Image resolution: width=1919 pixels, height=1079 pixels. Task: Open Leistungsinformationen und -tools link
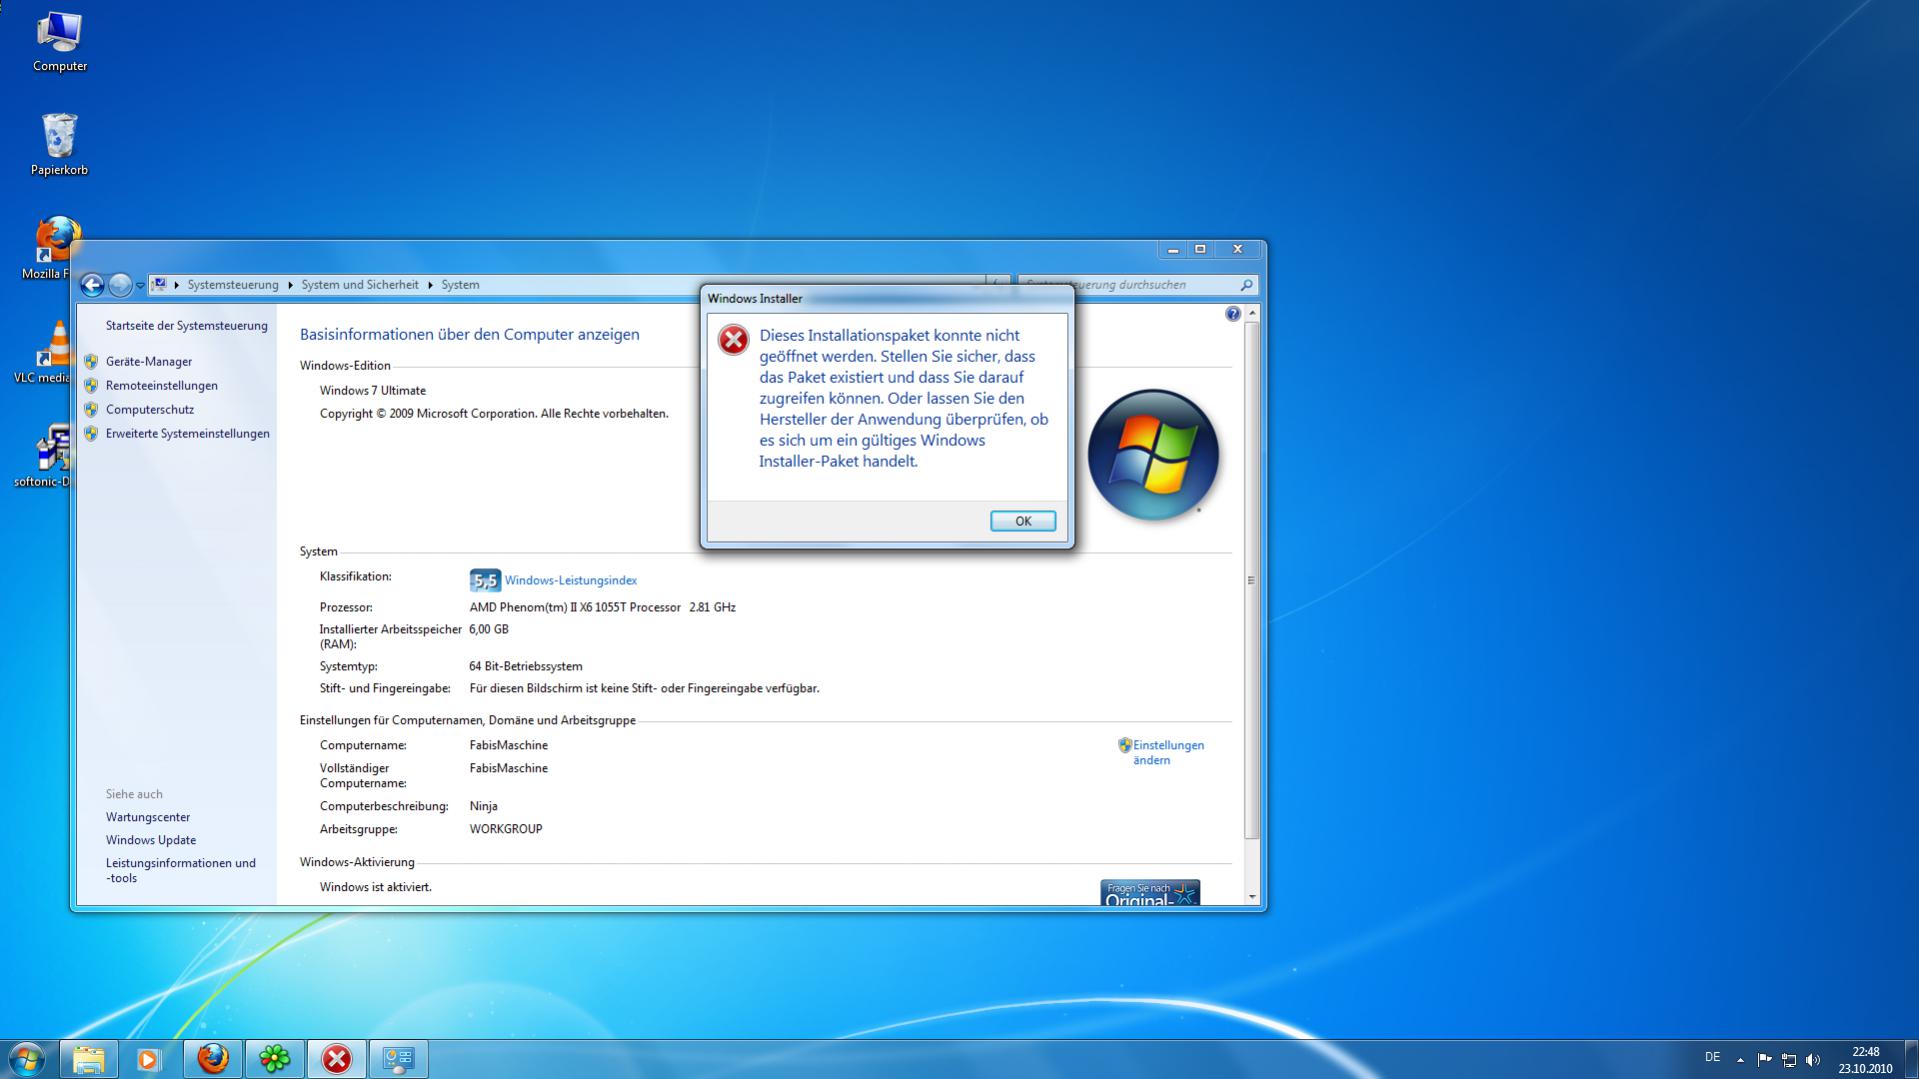181,871
